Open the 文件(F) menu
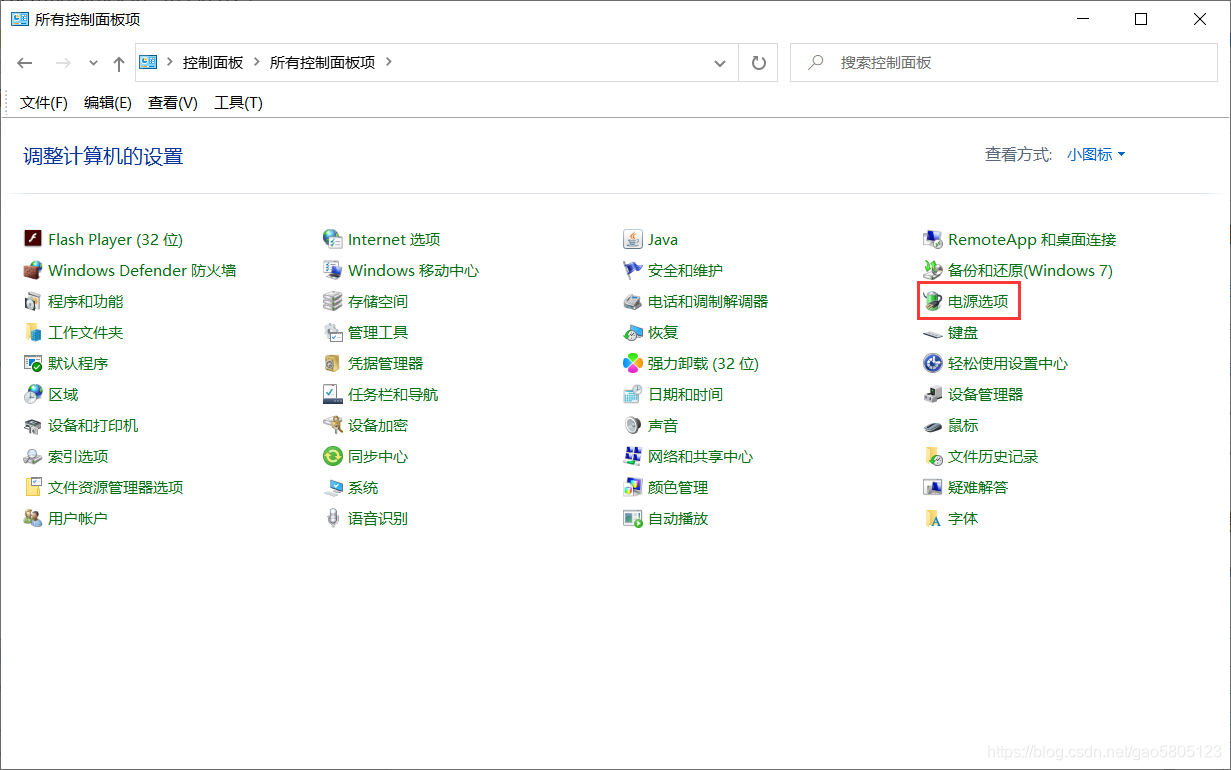 (44, 102)
